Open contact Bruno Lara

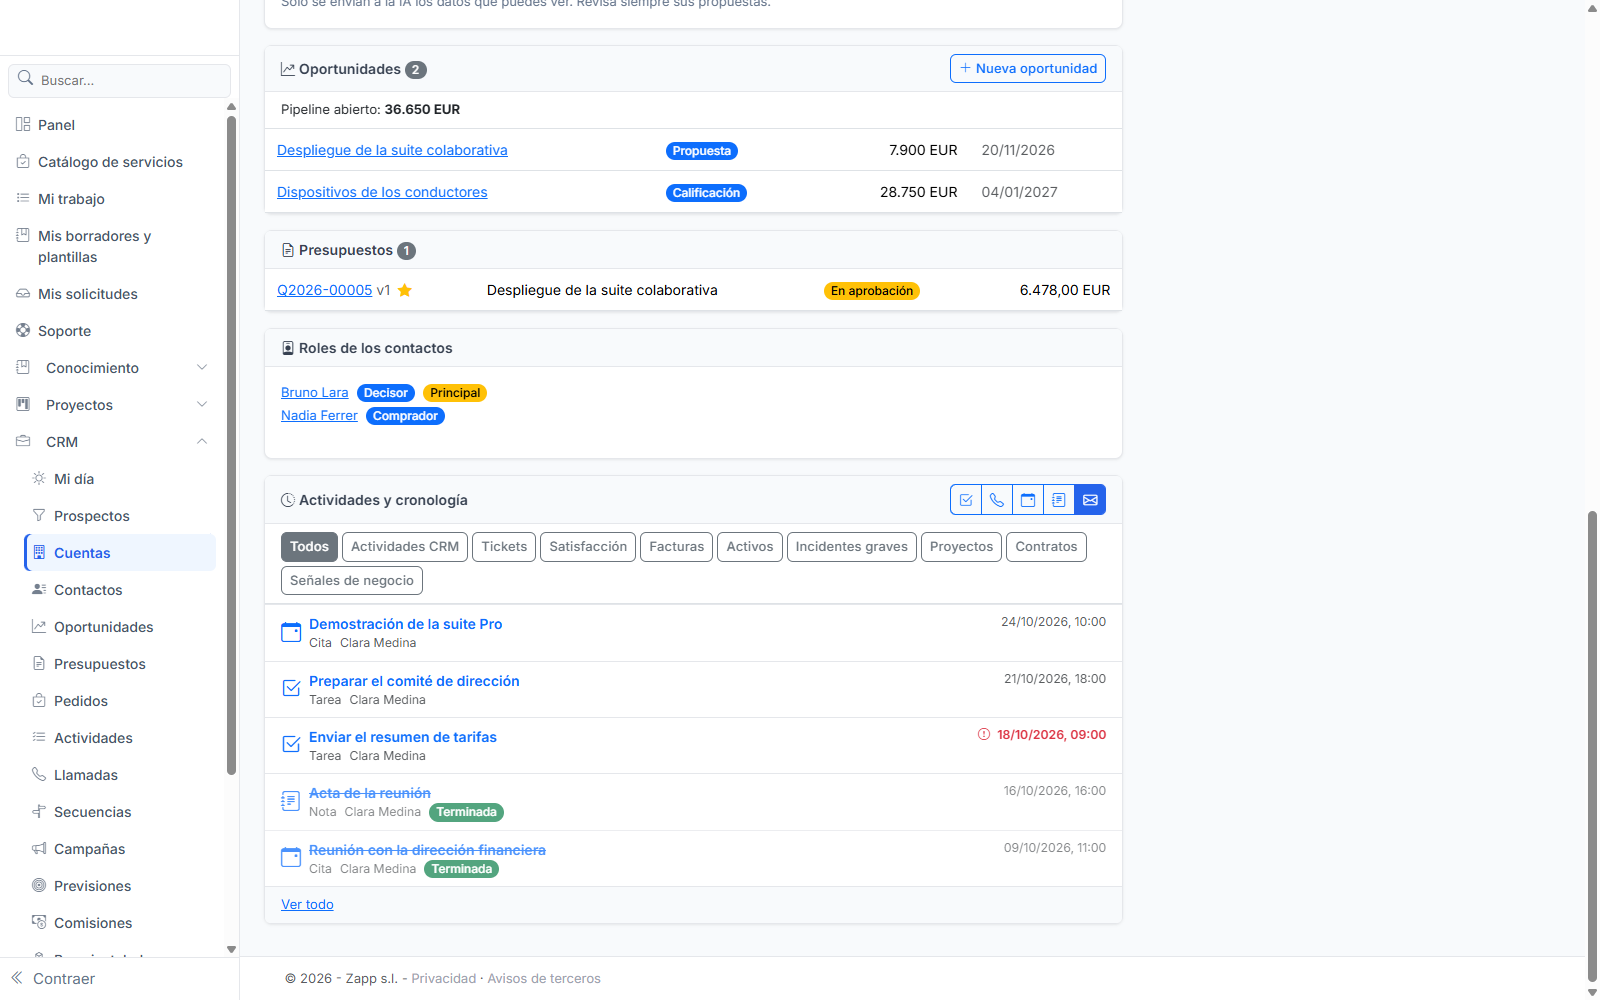click(x=315, y=393)
